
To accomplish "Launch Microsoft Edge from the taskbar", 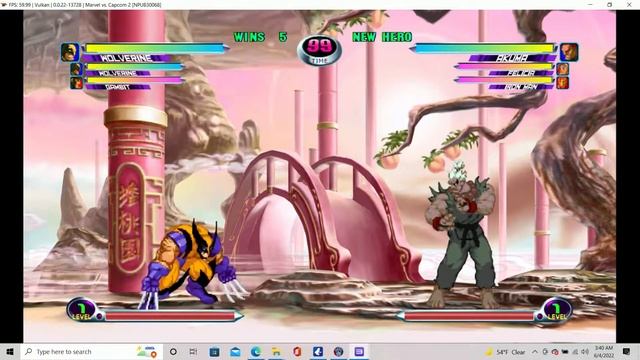I will point(256,351).
